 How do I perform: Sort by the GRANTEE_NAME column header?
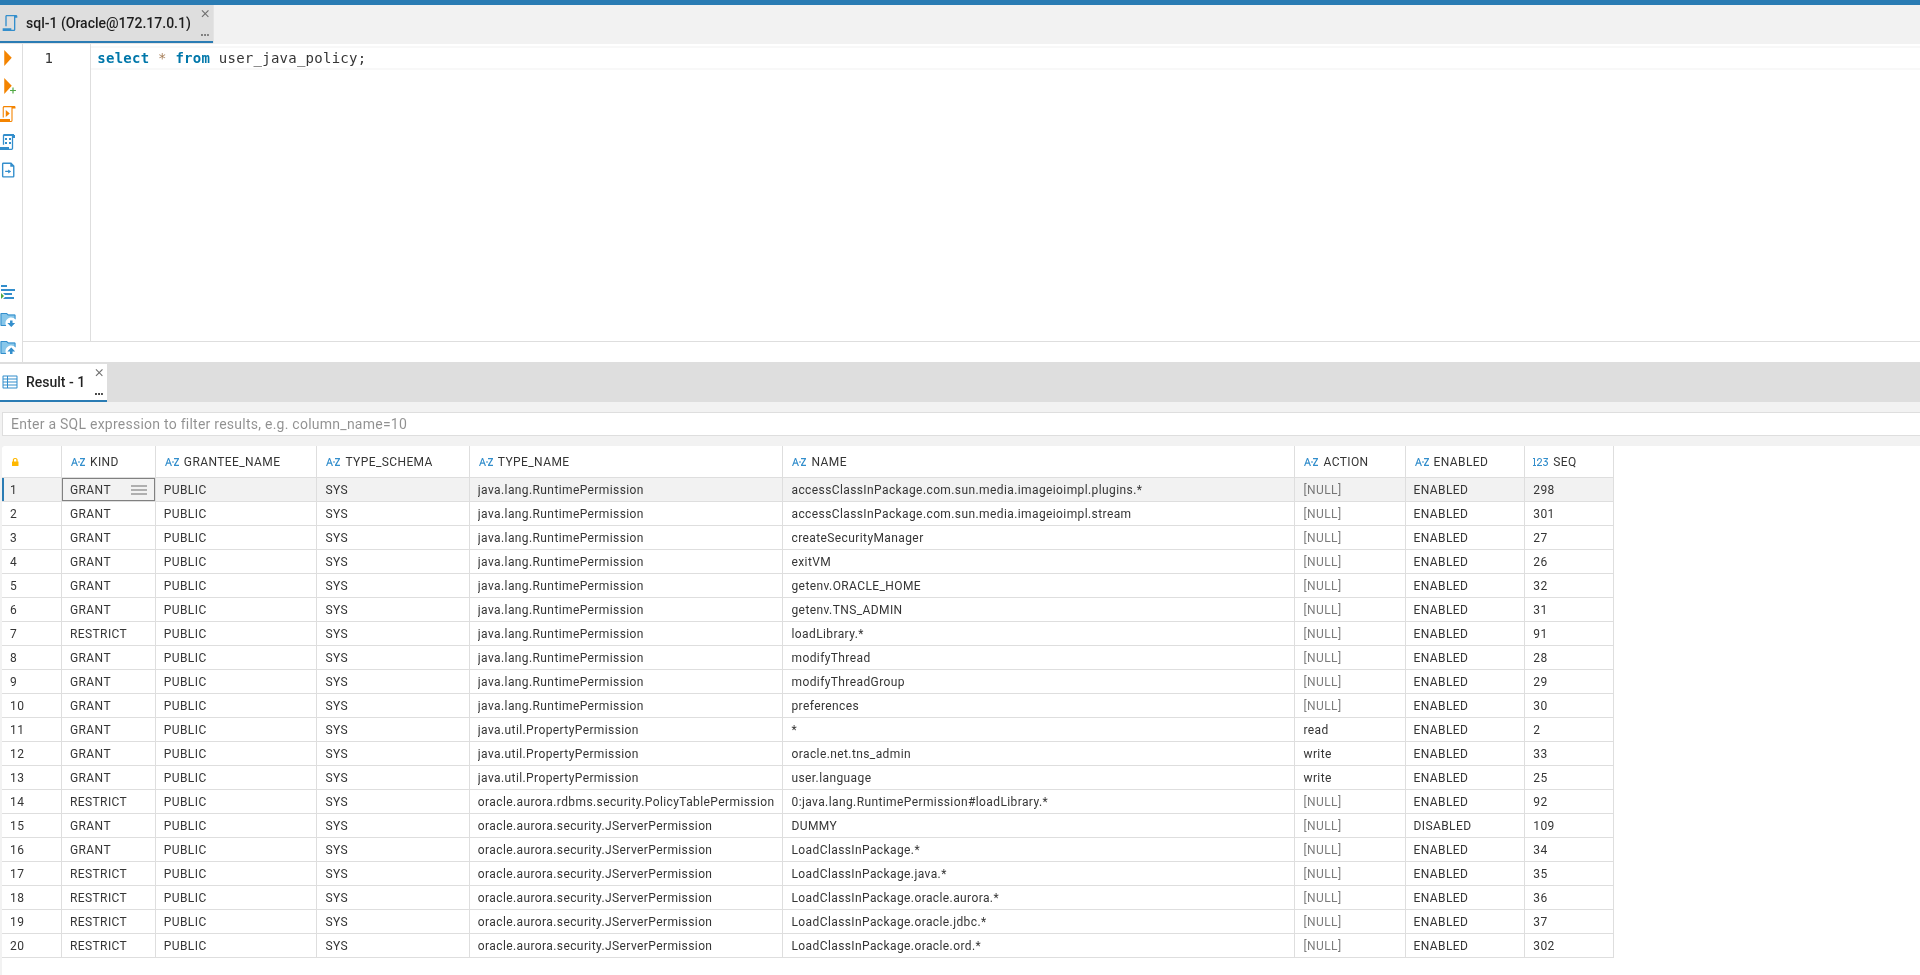point(236,462)
